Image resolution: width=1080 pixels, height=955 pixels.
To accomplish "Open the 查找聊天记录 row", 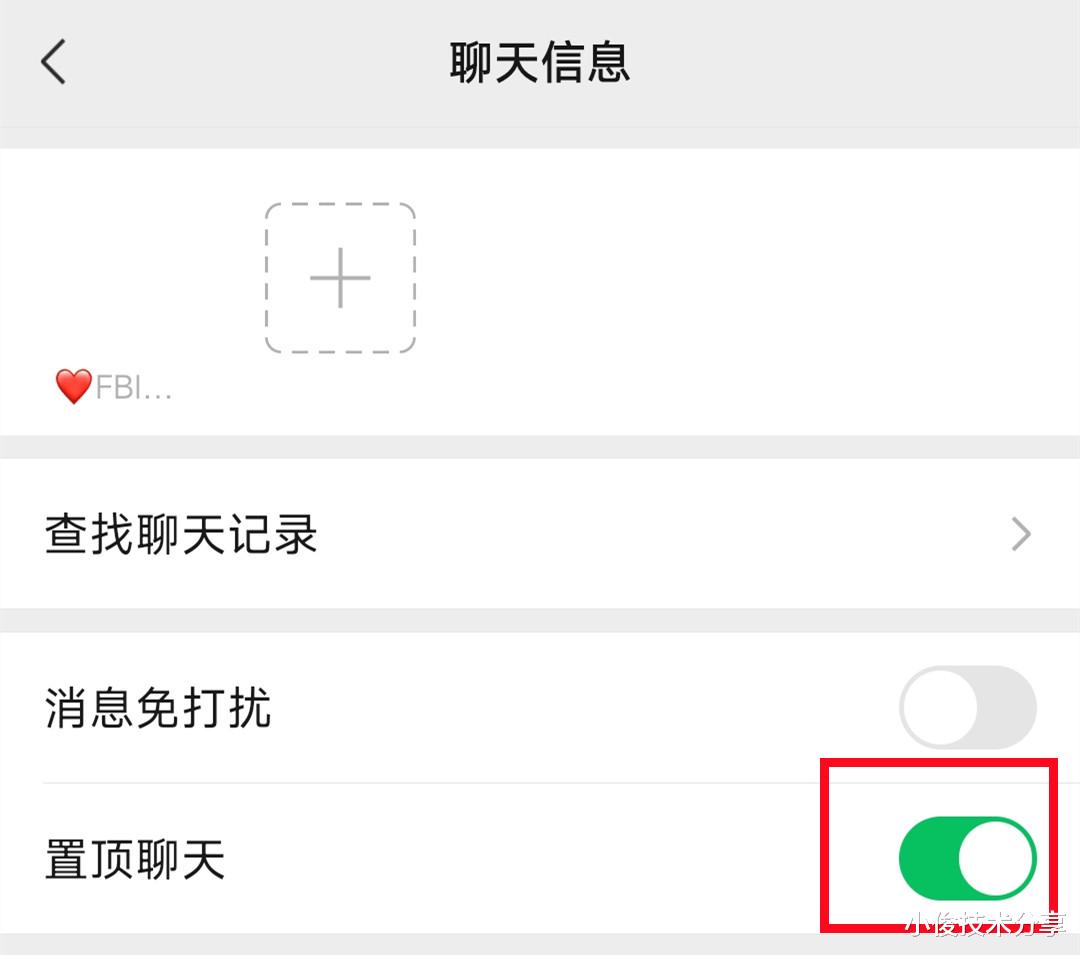I will point(540,534).
